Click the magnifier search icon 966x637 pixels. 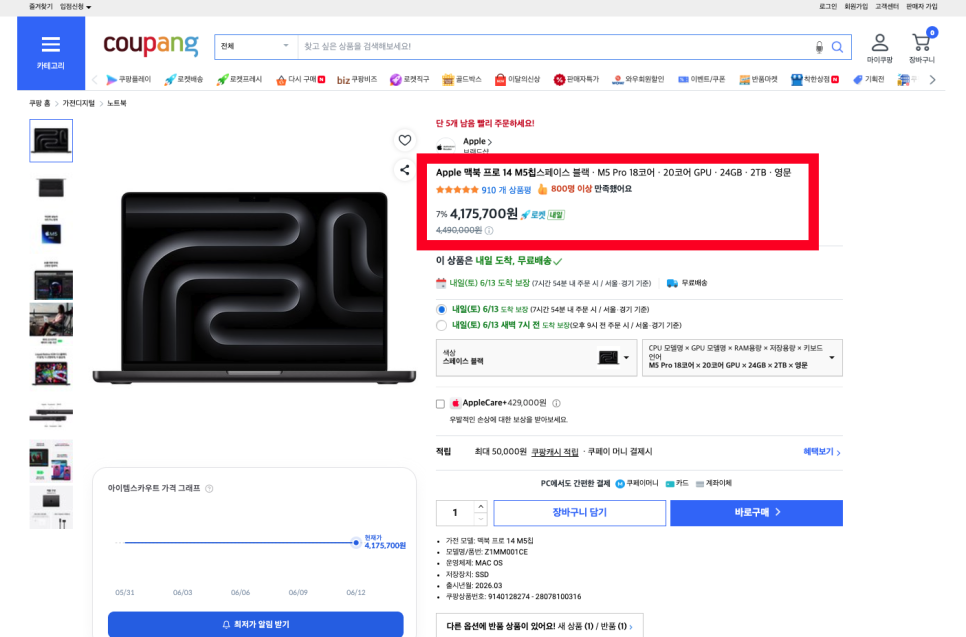coord(837,47)
